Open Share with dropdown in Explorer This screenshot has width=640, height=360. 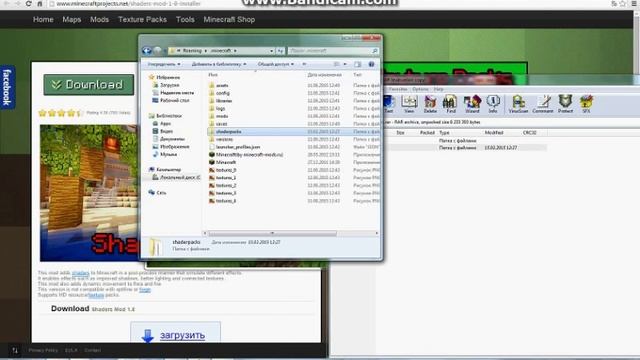276,64
